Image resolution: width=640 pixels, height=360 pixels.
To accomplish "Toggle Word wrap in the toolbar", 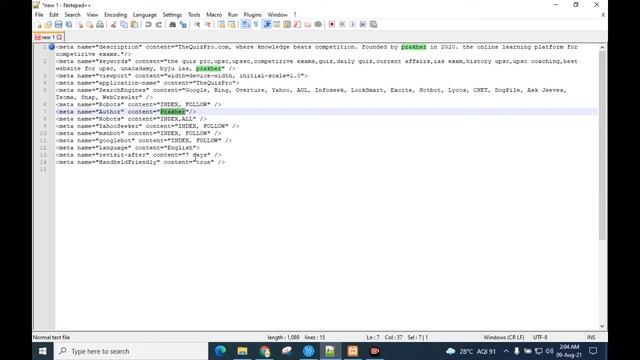I will [x=245, y=24].
